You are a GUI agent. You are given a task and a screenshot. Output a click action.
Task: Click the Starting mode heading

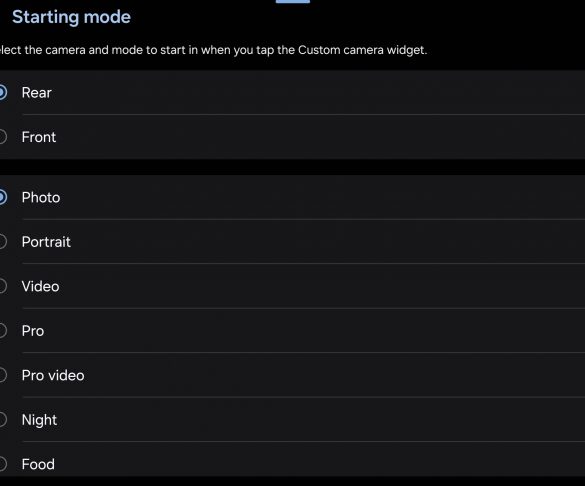click(x=71, y=17)
